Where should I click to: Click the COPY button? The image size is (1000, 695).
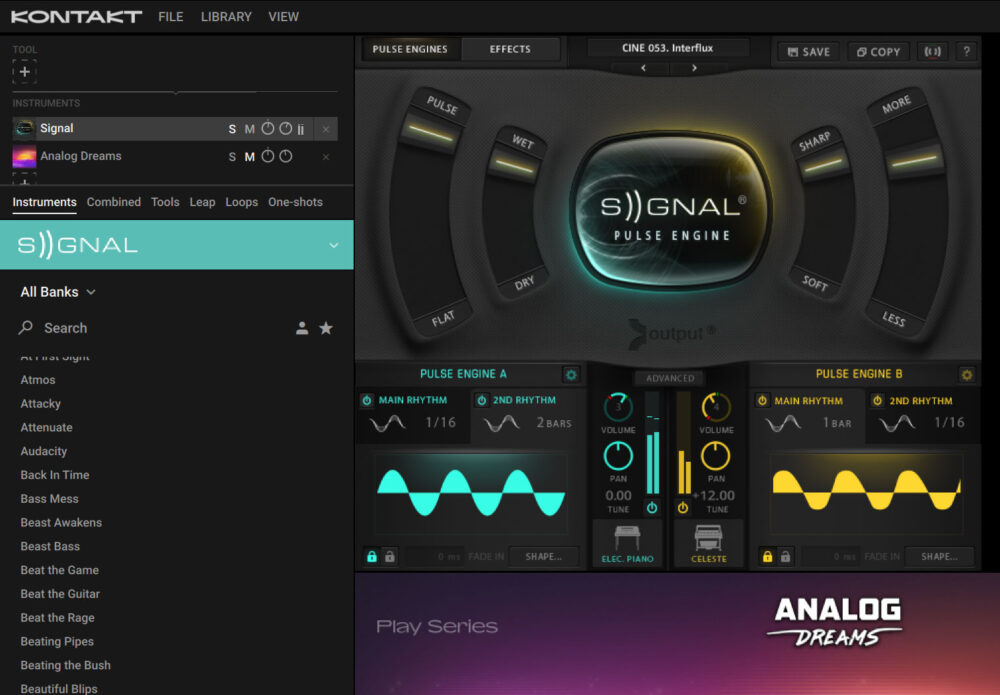pos(879,52)
